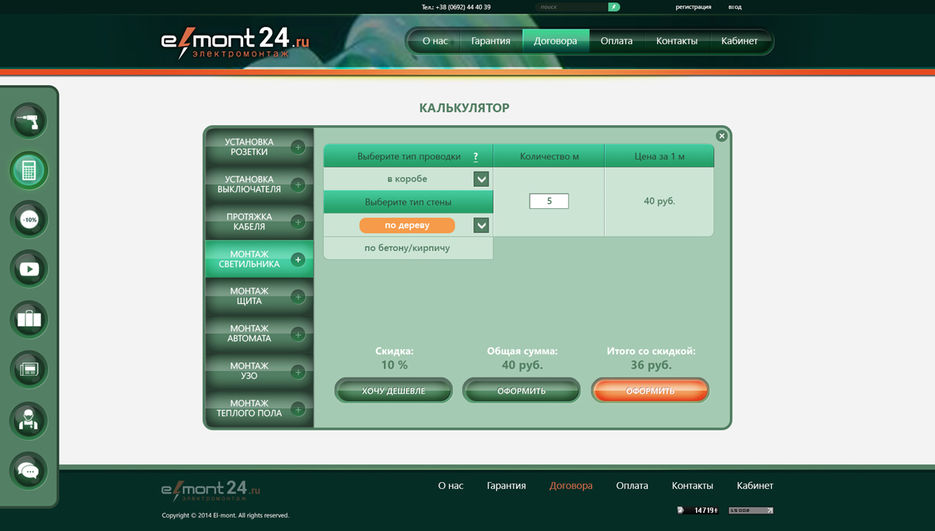This screenshot has width=935, height=531.
Task: Click the search submit icon in header
Action: click(614, 7)
